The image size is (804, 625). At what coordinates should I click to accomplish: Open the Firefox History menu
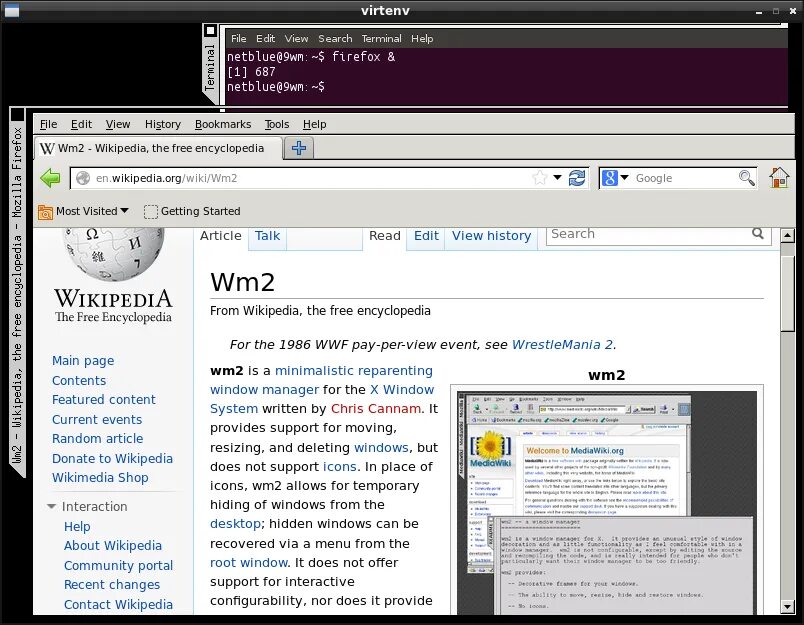pyautogui.click(x=163, y=124)
